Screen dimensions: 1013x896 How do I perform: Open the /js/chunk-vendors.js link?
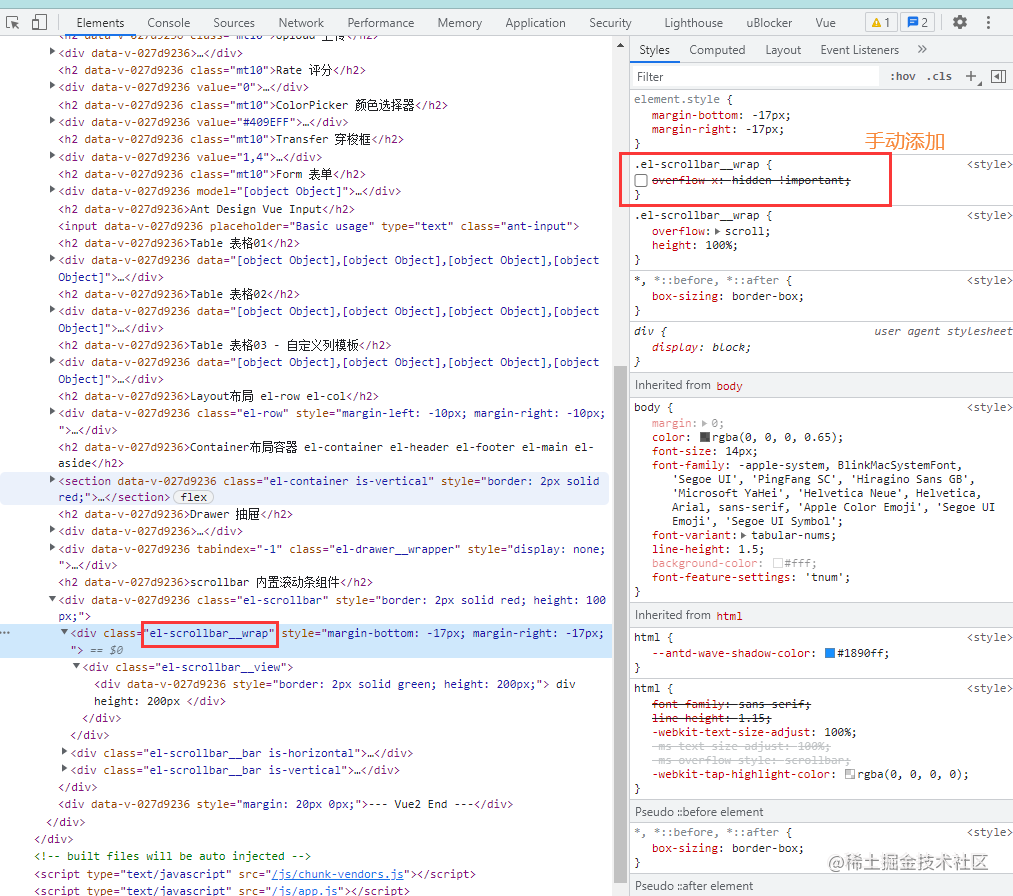coord(337,873)
